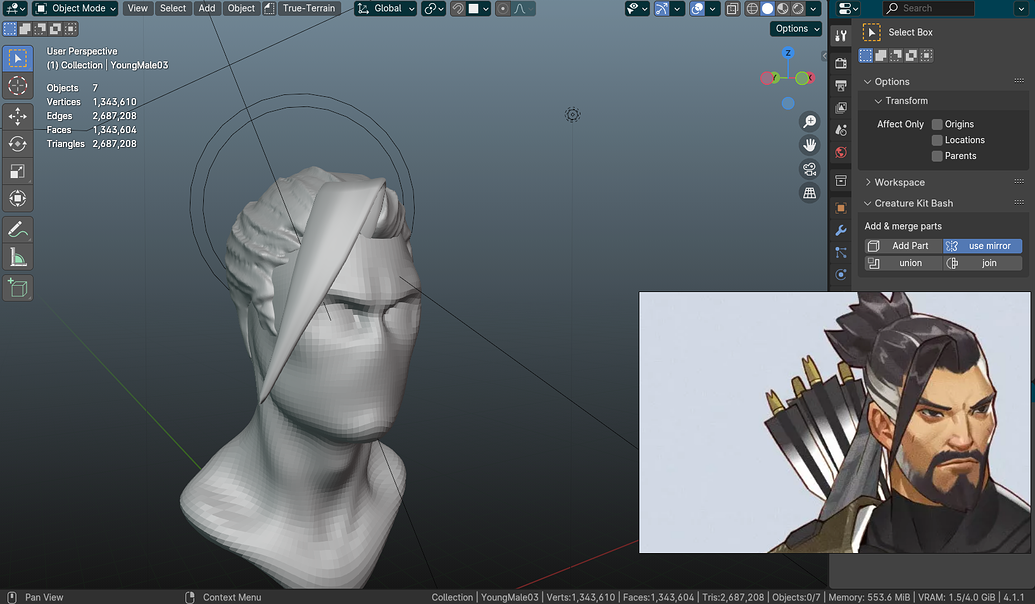Open the True-Terrain menu
Screen dimensions: 1035x604
point(309,9)
